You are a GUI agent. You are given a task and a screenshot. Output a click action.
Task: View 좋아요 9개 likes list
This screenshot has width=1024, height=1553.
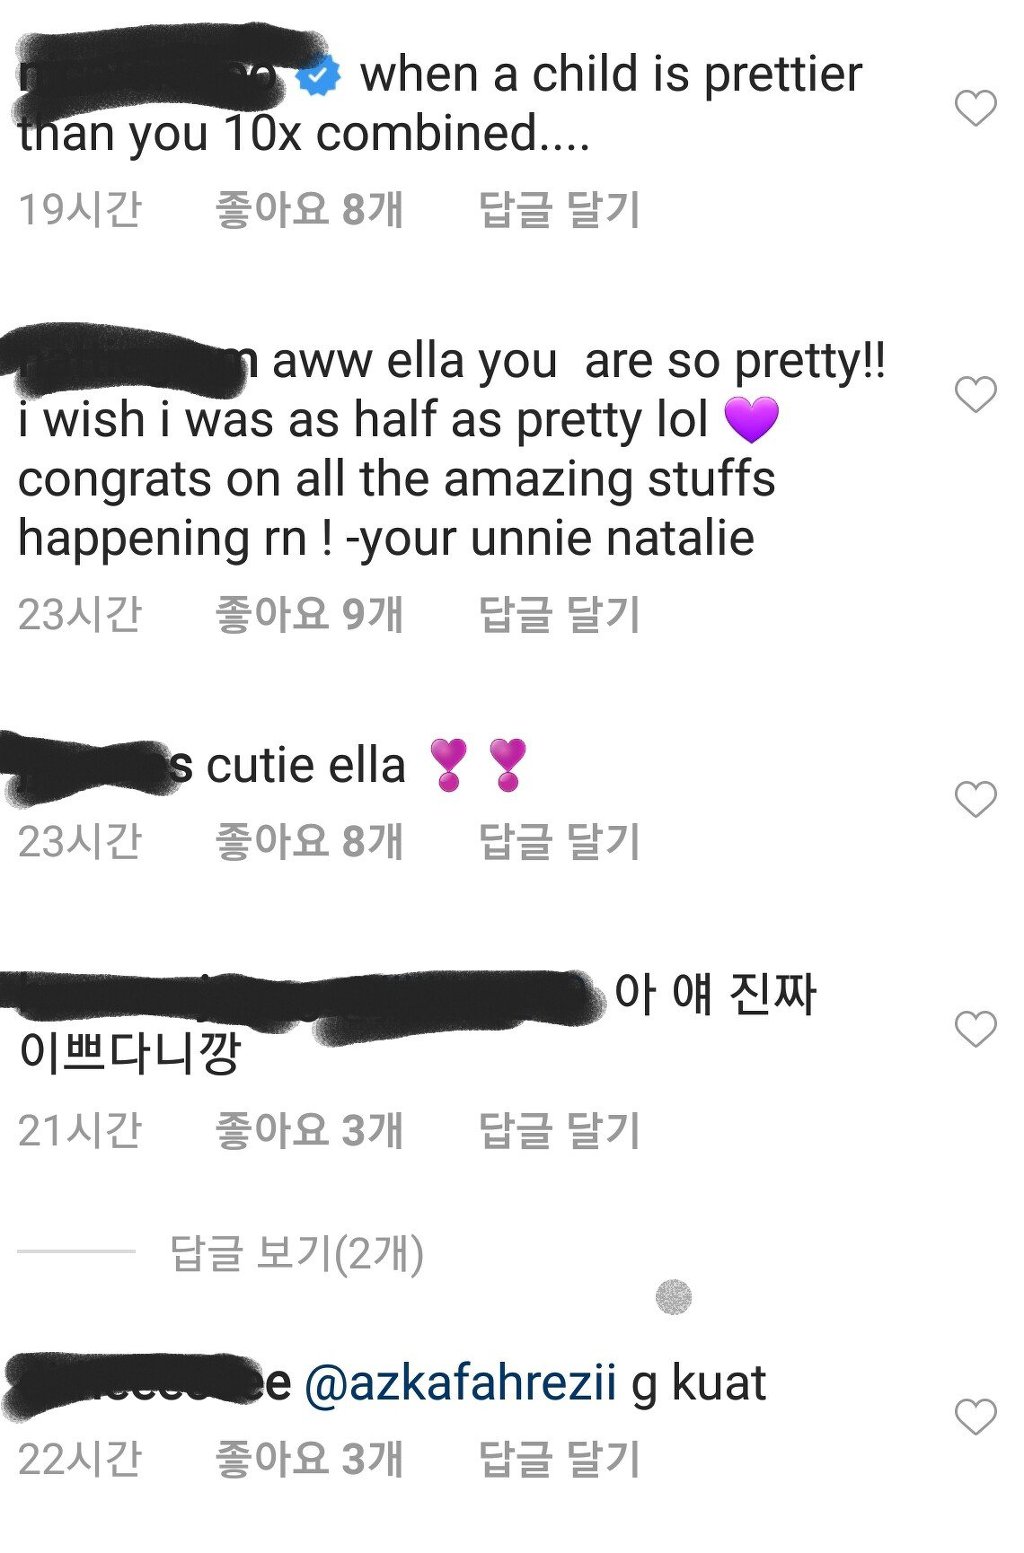(310, 614)
